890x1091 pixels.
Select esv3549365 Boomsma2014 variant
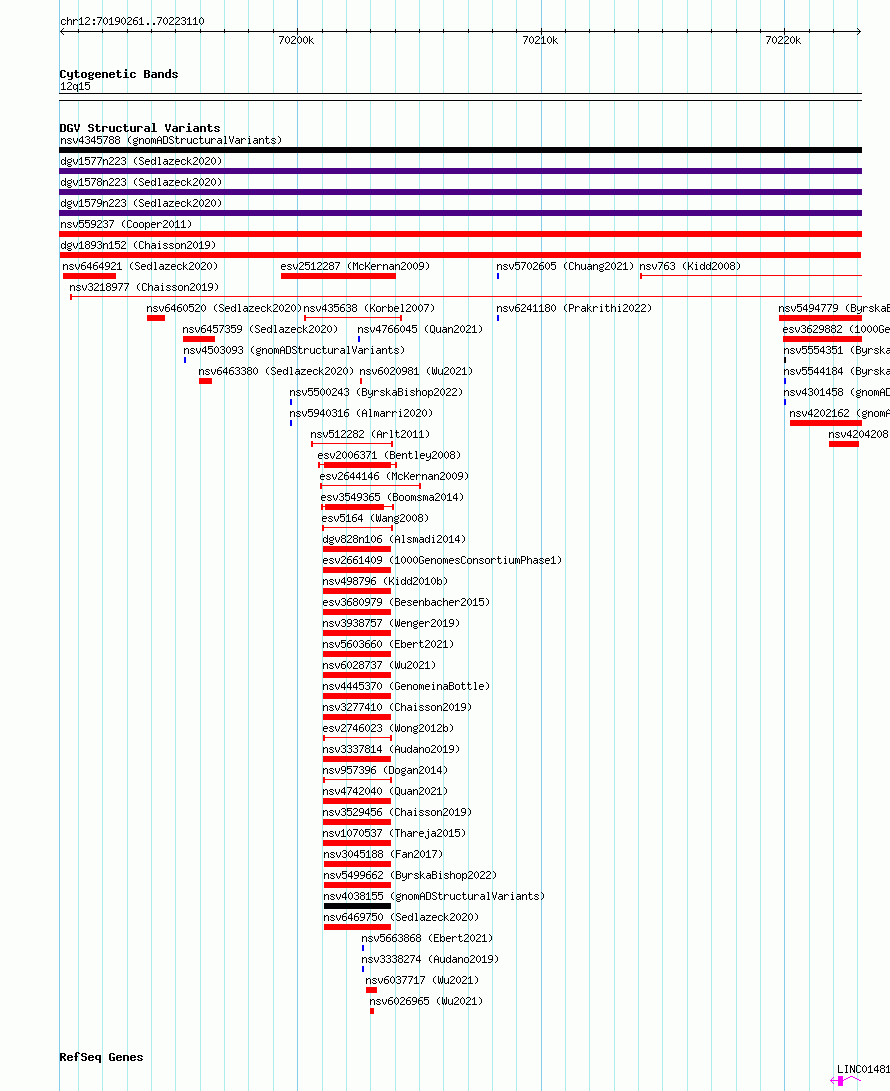tap(392, 497)
